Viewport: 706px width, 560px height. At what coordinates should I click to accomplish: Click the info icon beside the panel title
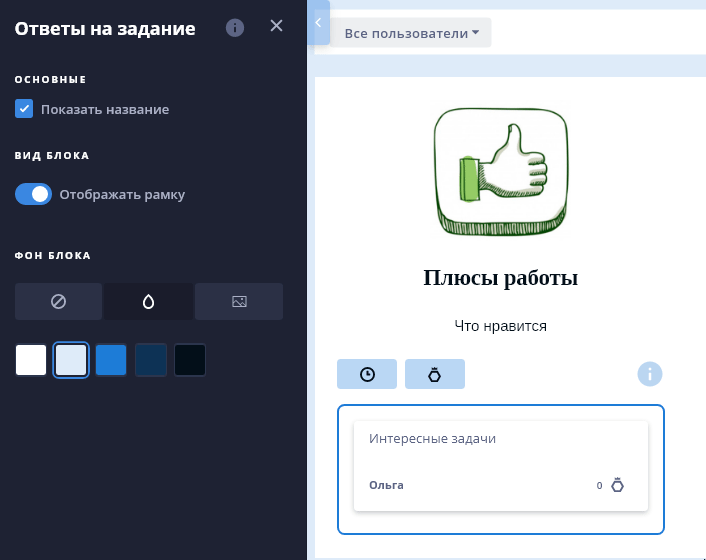click(x=235, y=28)
